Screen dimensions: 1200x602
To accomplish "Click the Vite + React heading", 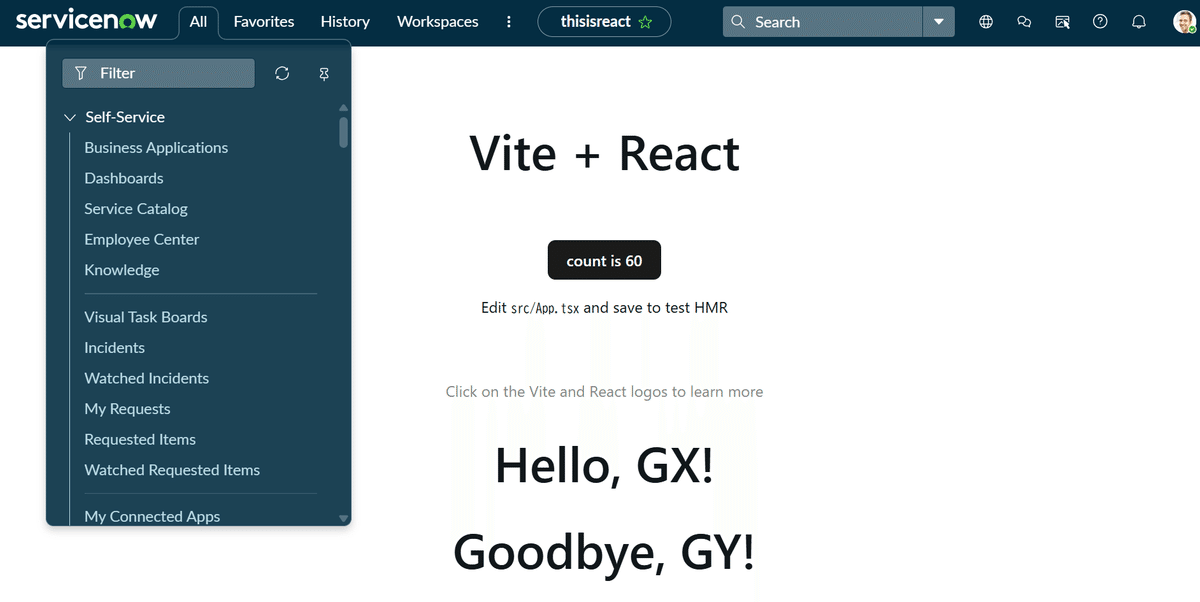I will pos(604,153).
